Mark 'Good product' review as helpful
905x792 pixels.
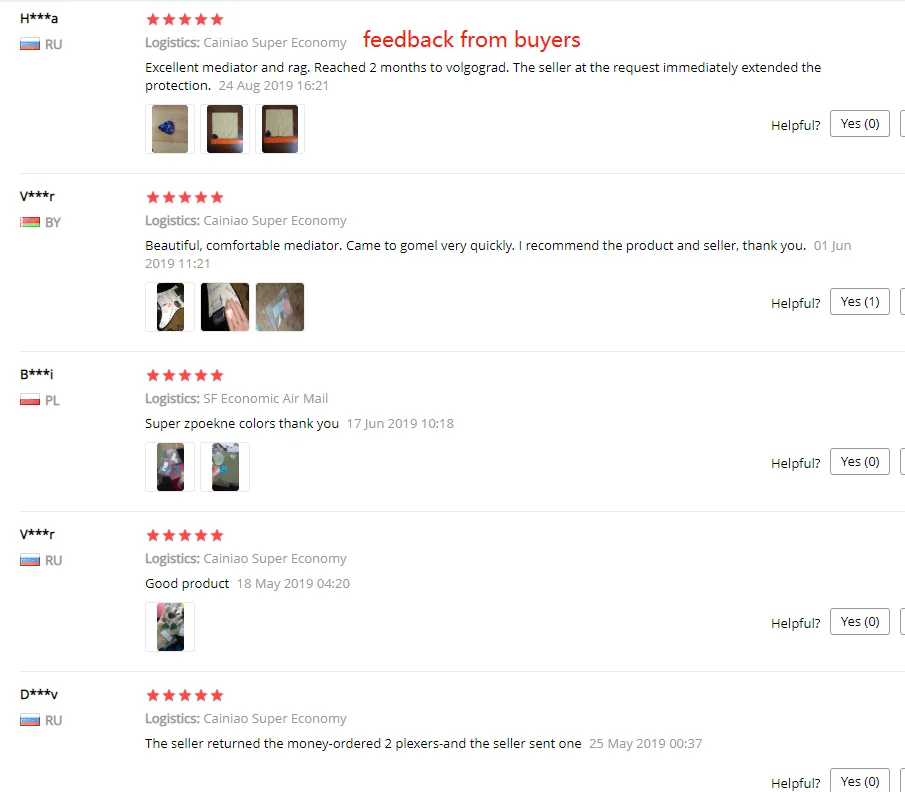click(859, 621)
